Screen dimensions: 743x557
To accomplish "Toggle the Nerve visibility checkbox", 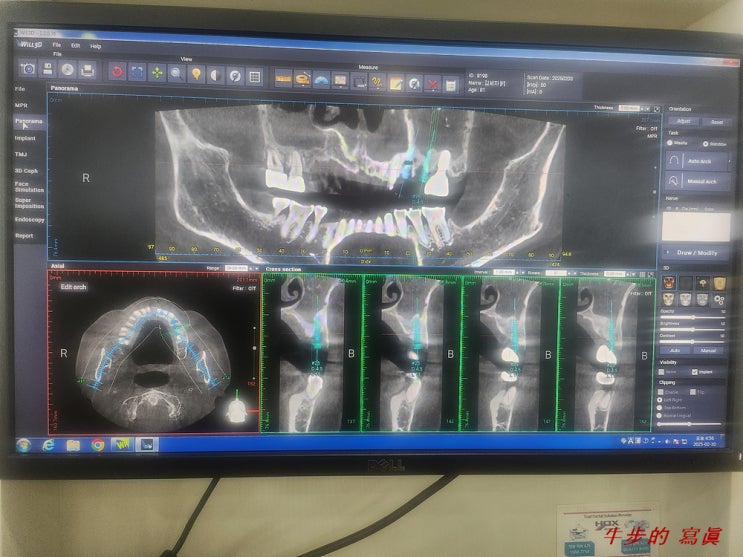I will pyautogui.click(x=661, y=372).
